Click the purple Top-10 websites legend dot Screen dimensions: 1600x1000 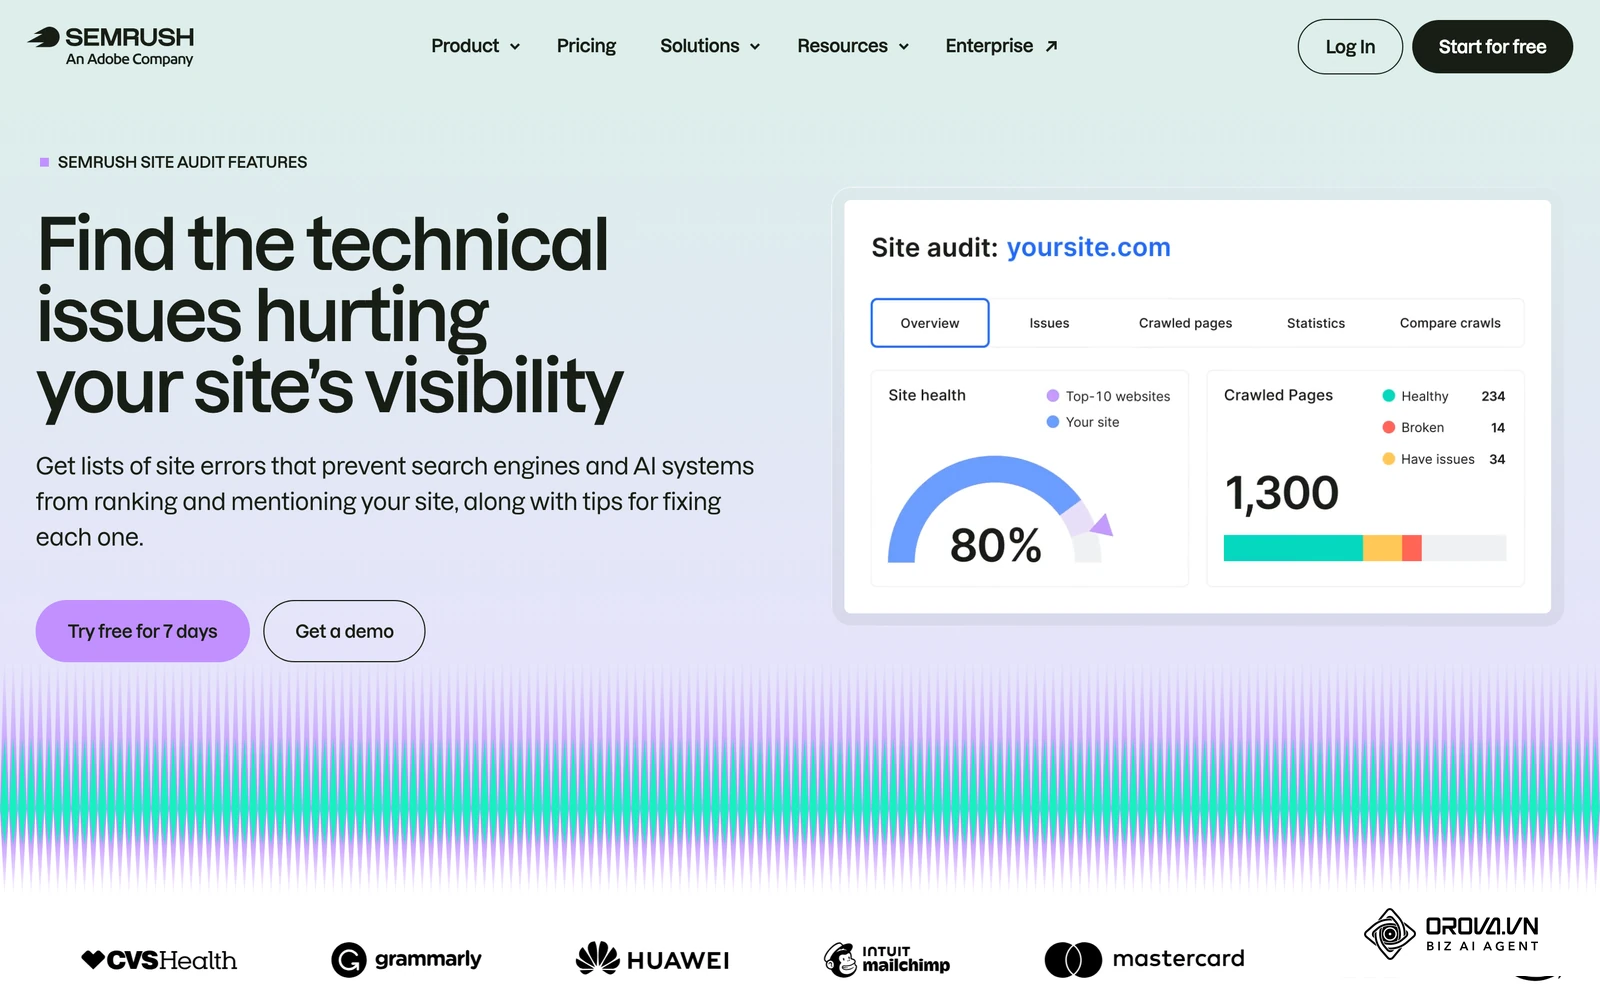click(x=1053, y=396)
